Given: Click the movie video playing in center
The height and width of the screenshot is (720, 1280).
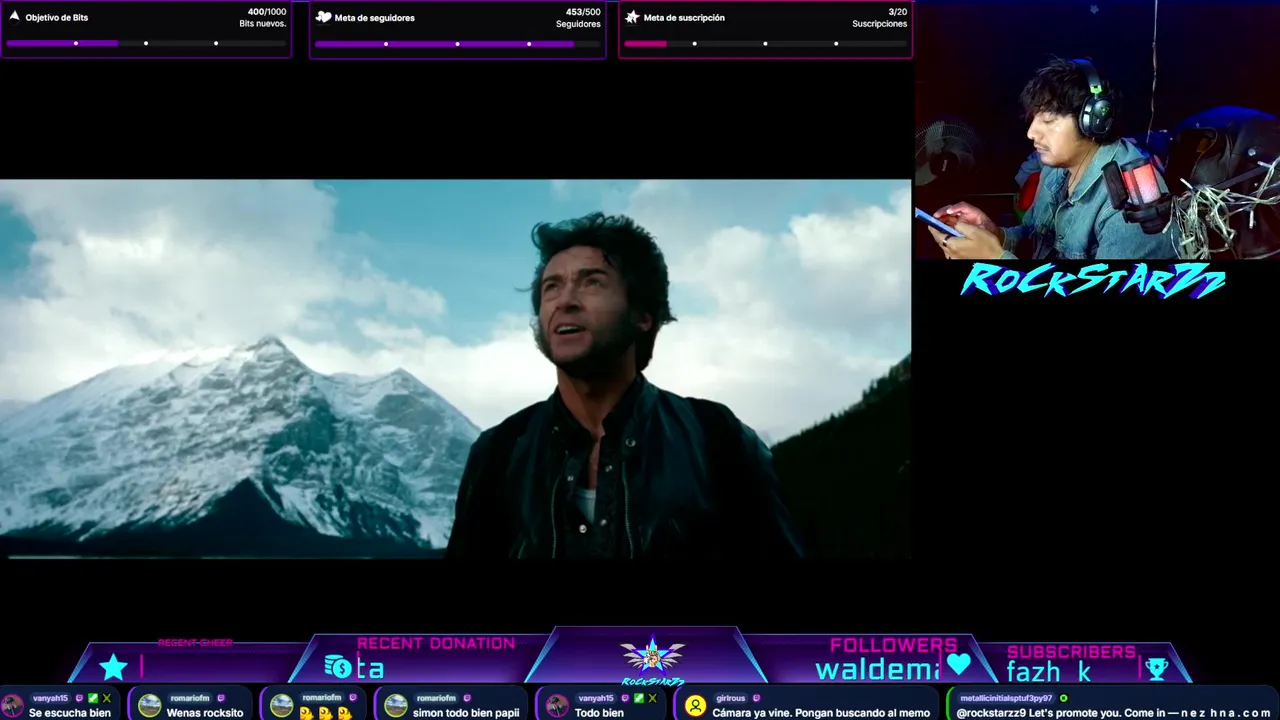Looking at the screenshot, I should pyautogui.click(x=455, y=368).
